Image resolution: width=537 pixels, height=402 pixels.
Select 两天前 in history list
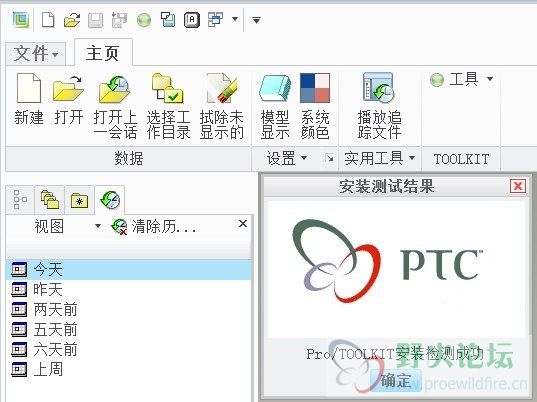tap(129, 310)
